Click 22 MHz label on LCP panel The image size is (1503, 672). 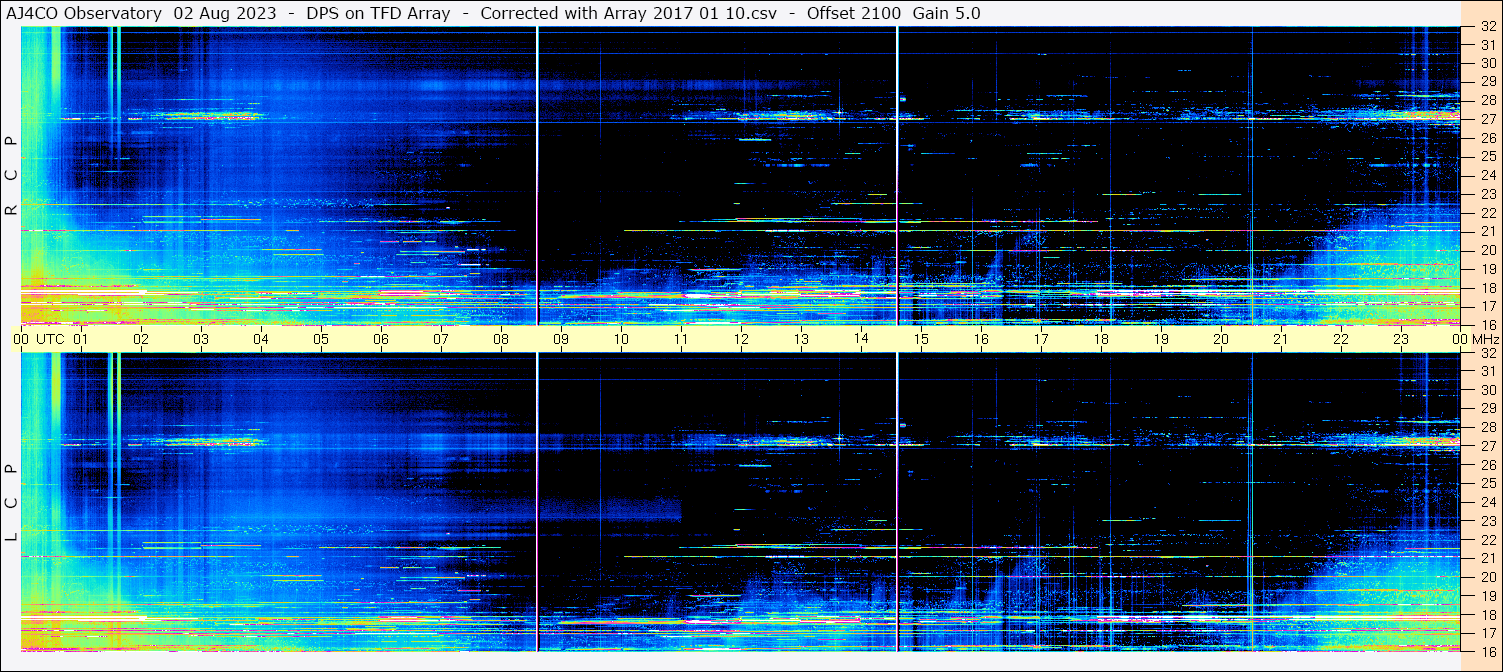pyautogui.click(x=1488, y=540)
